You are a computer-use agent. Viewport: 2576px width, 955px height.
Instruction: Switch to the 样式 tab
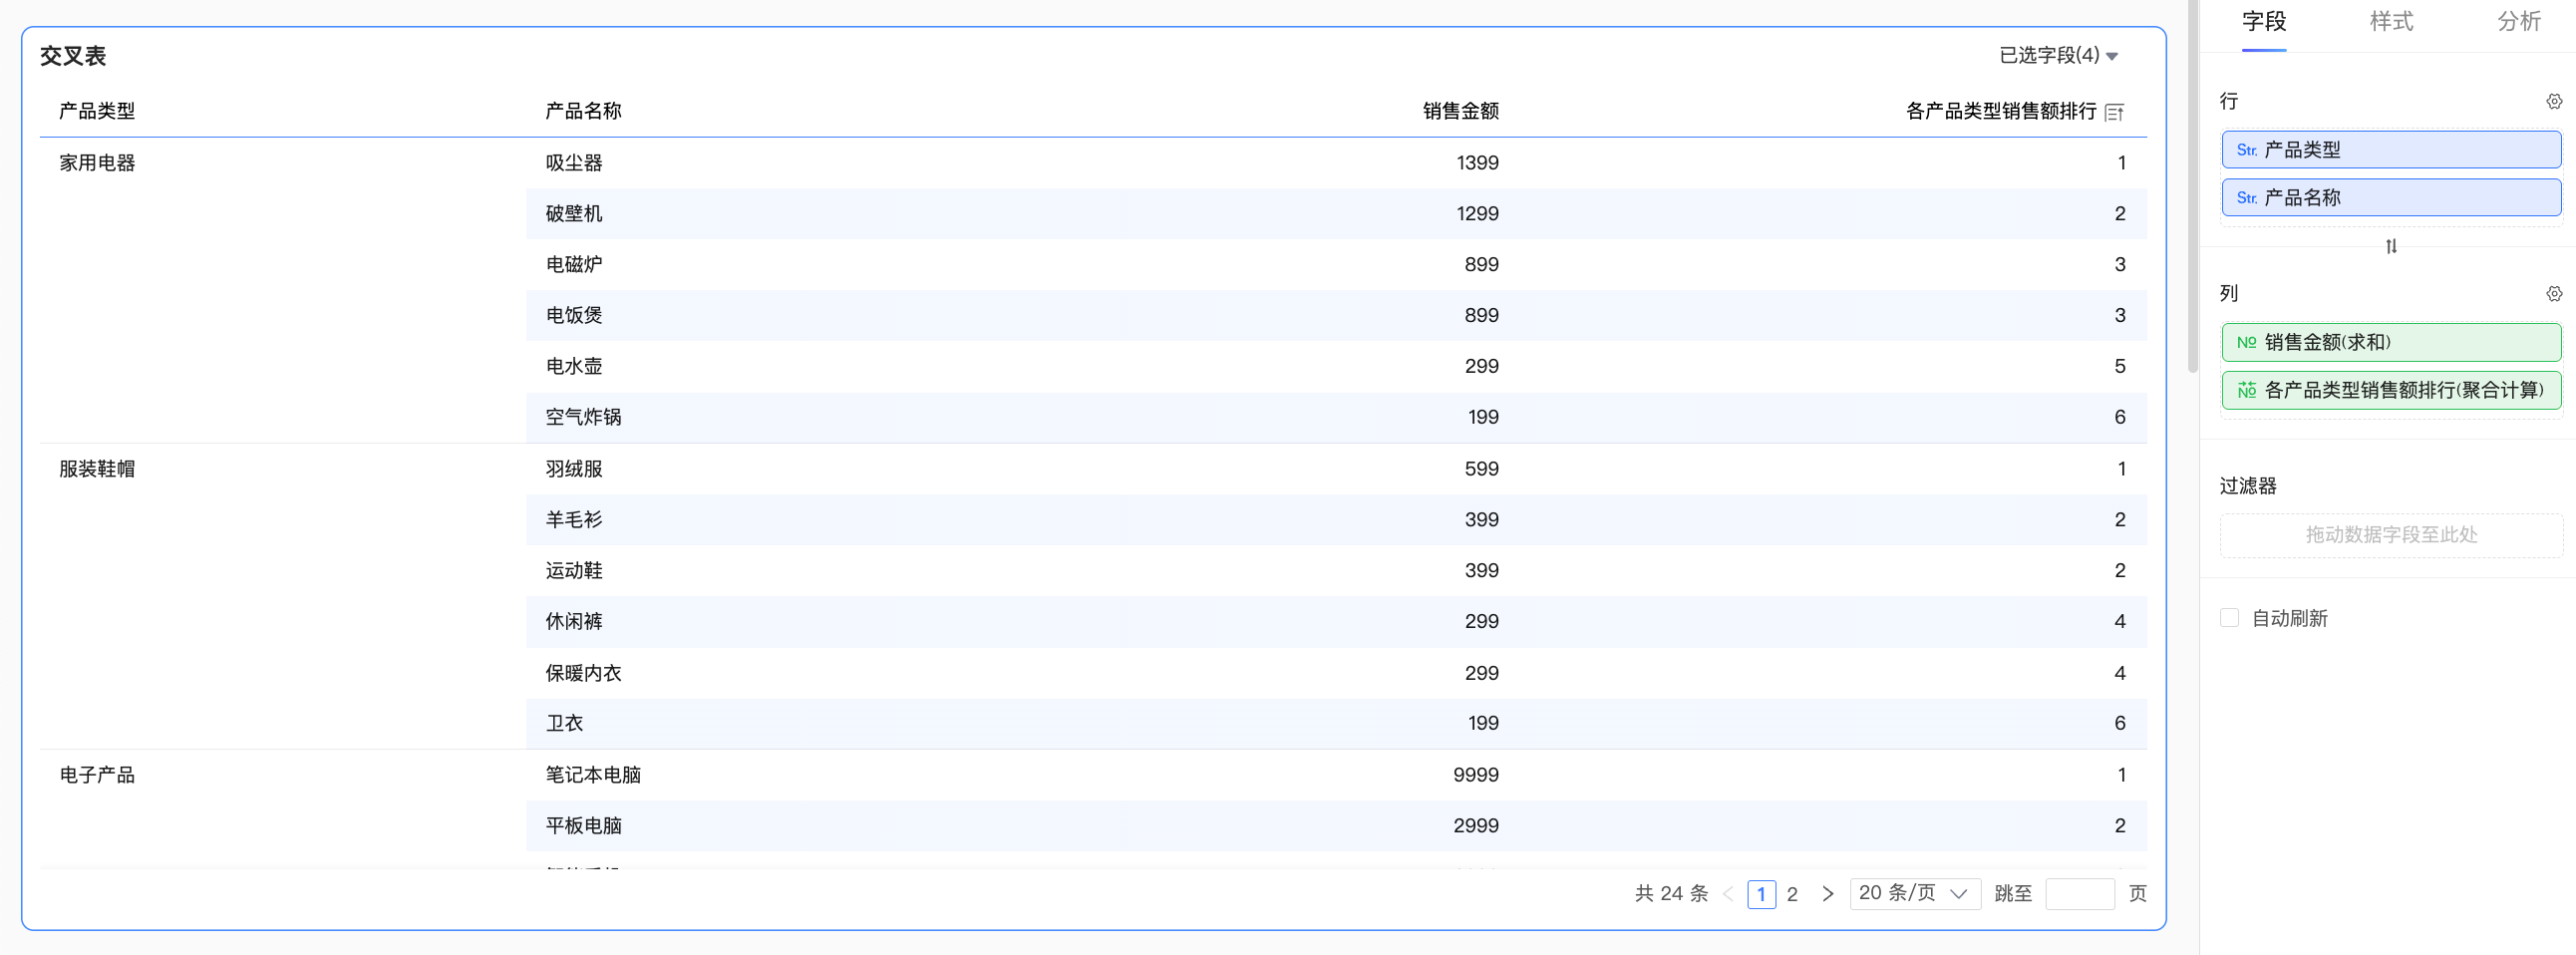coord(2391,21)
